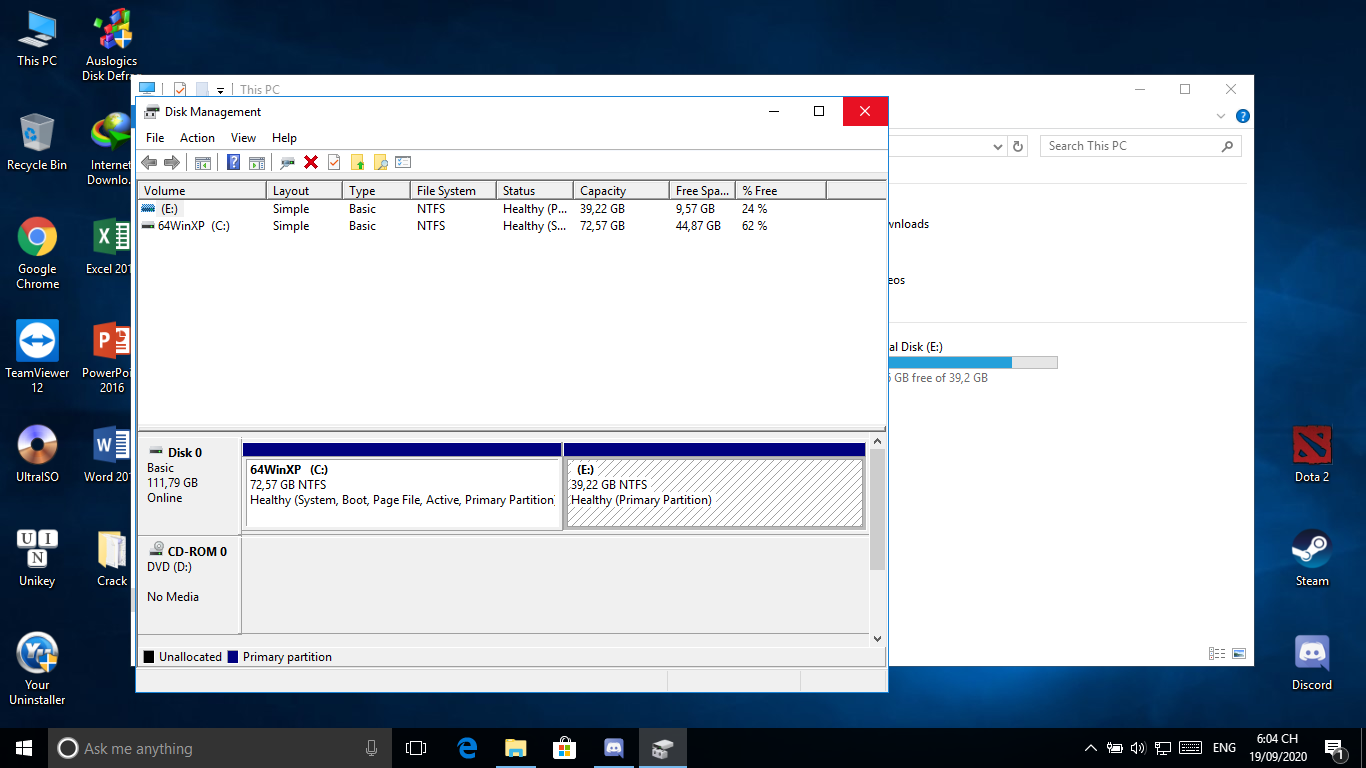Sort by the File System column header

(453, 190)
